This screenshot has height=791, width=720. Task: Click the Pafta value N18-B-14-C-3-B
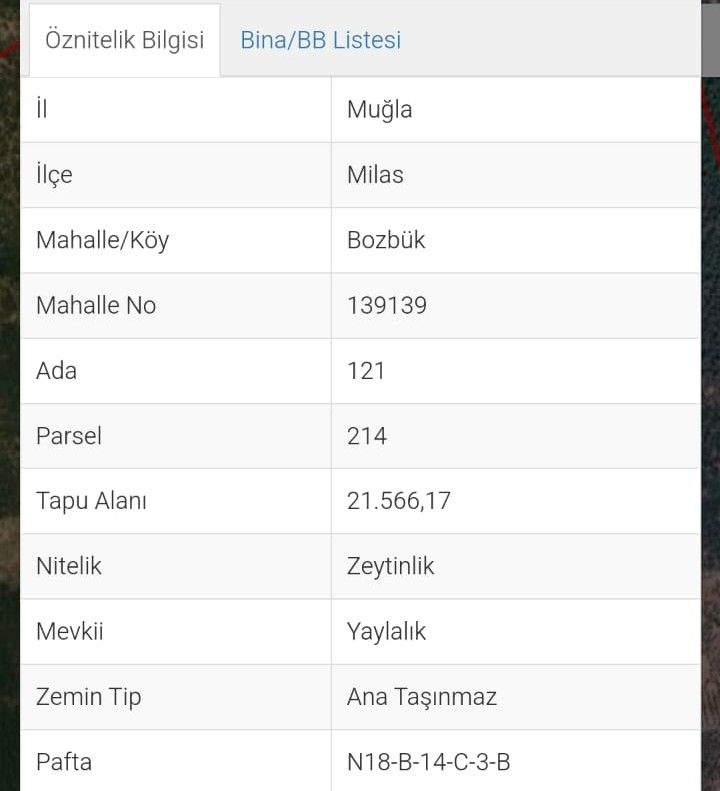429,762
